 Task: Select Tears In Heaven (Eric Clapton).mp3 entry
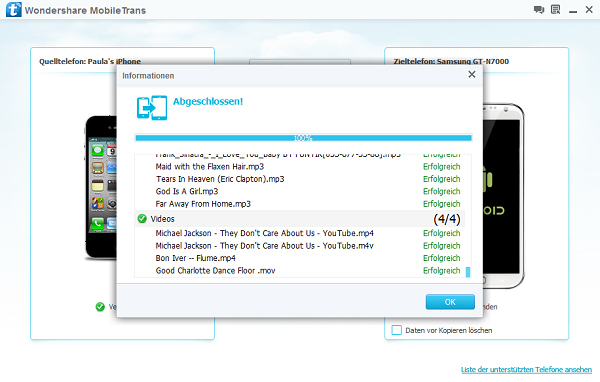point(220,179)
